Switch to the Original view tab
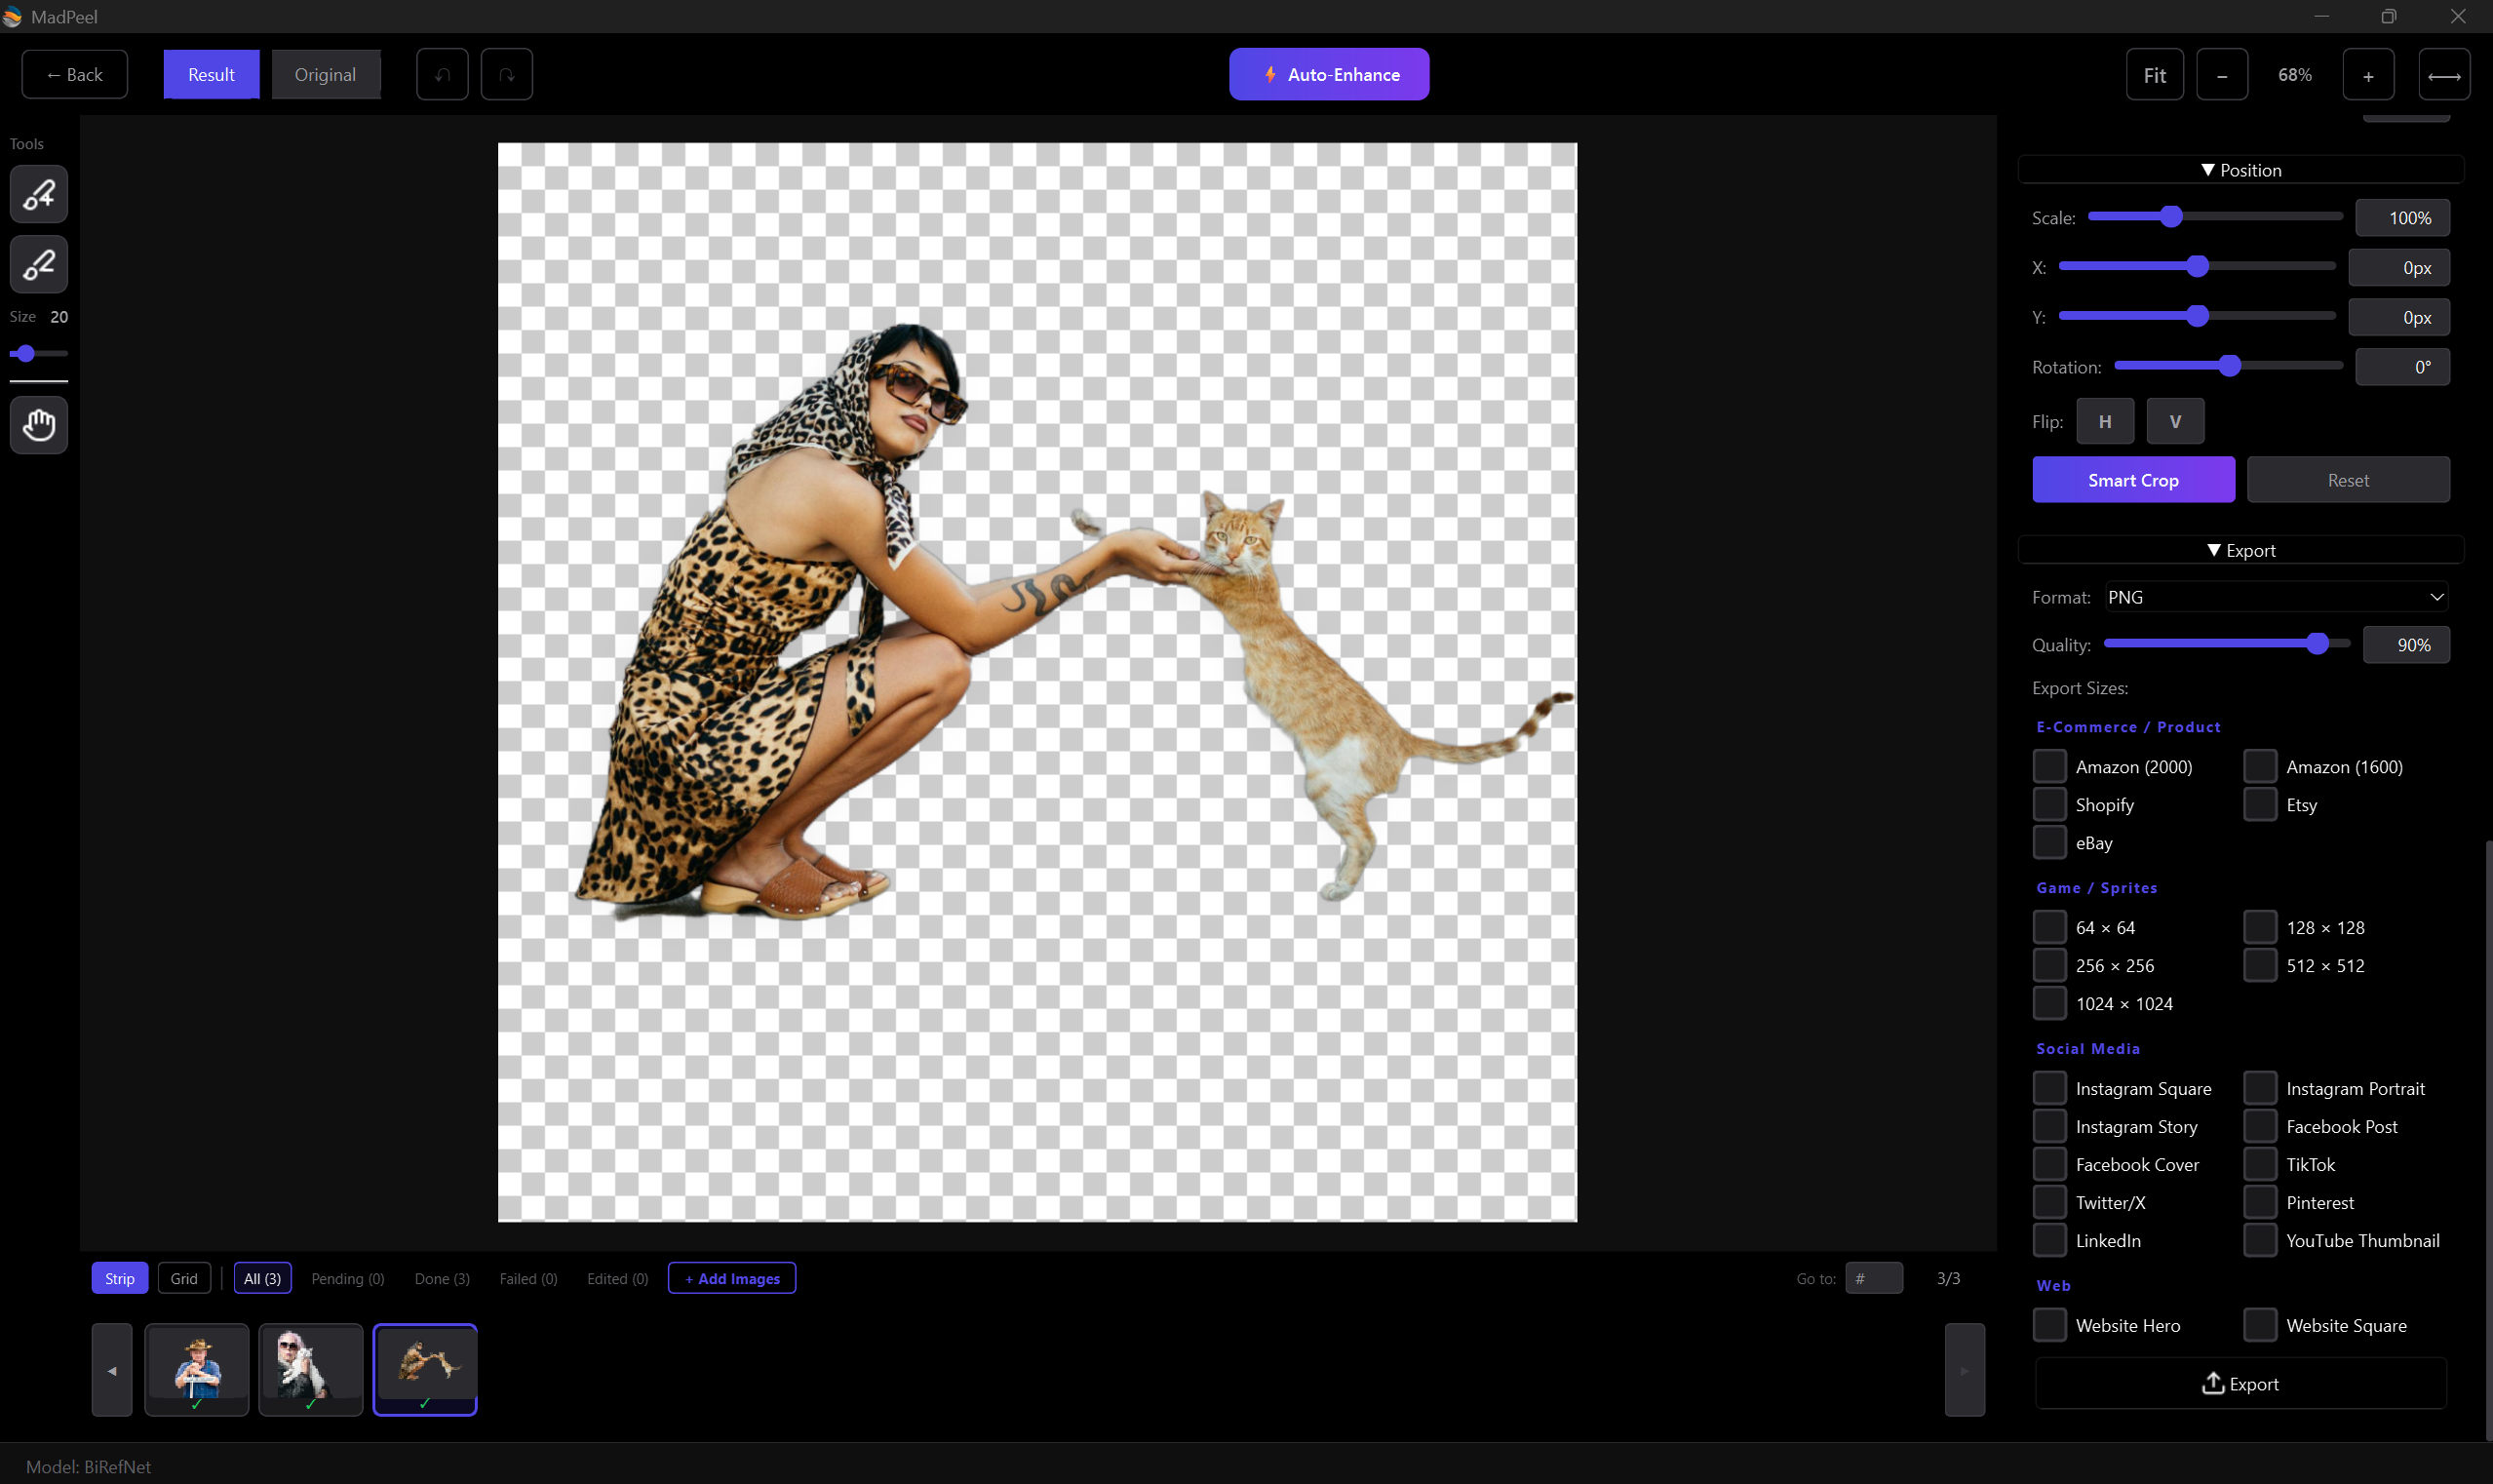The width and height of the screenshot is (2493, 1484). pos(326,74)
